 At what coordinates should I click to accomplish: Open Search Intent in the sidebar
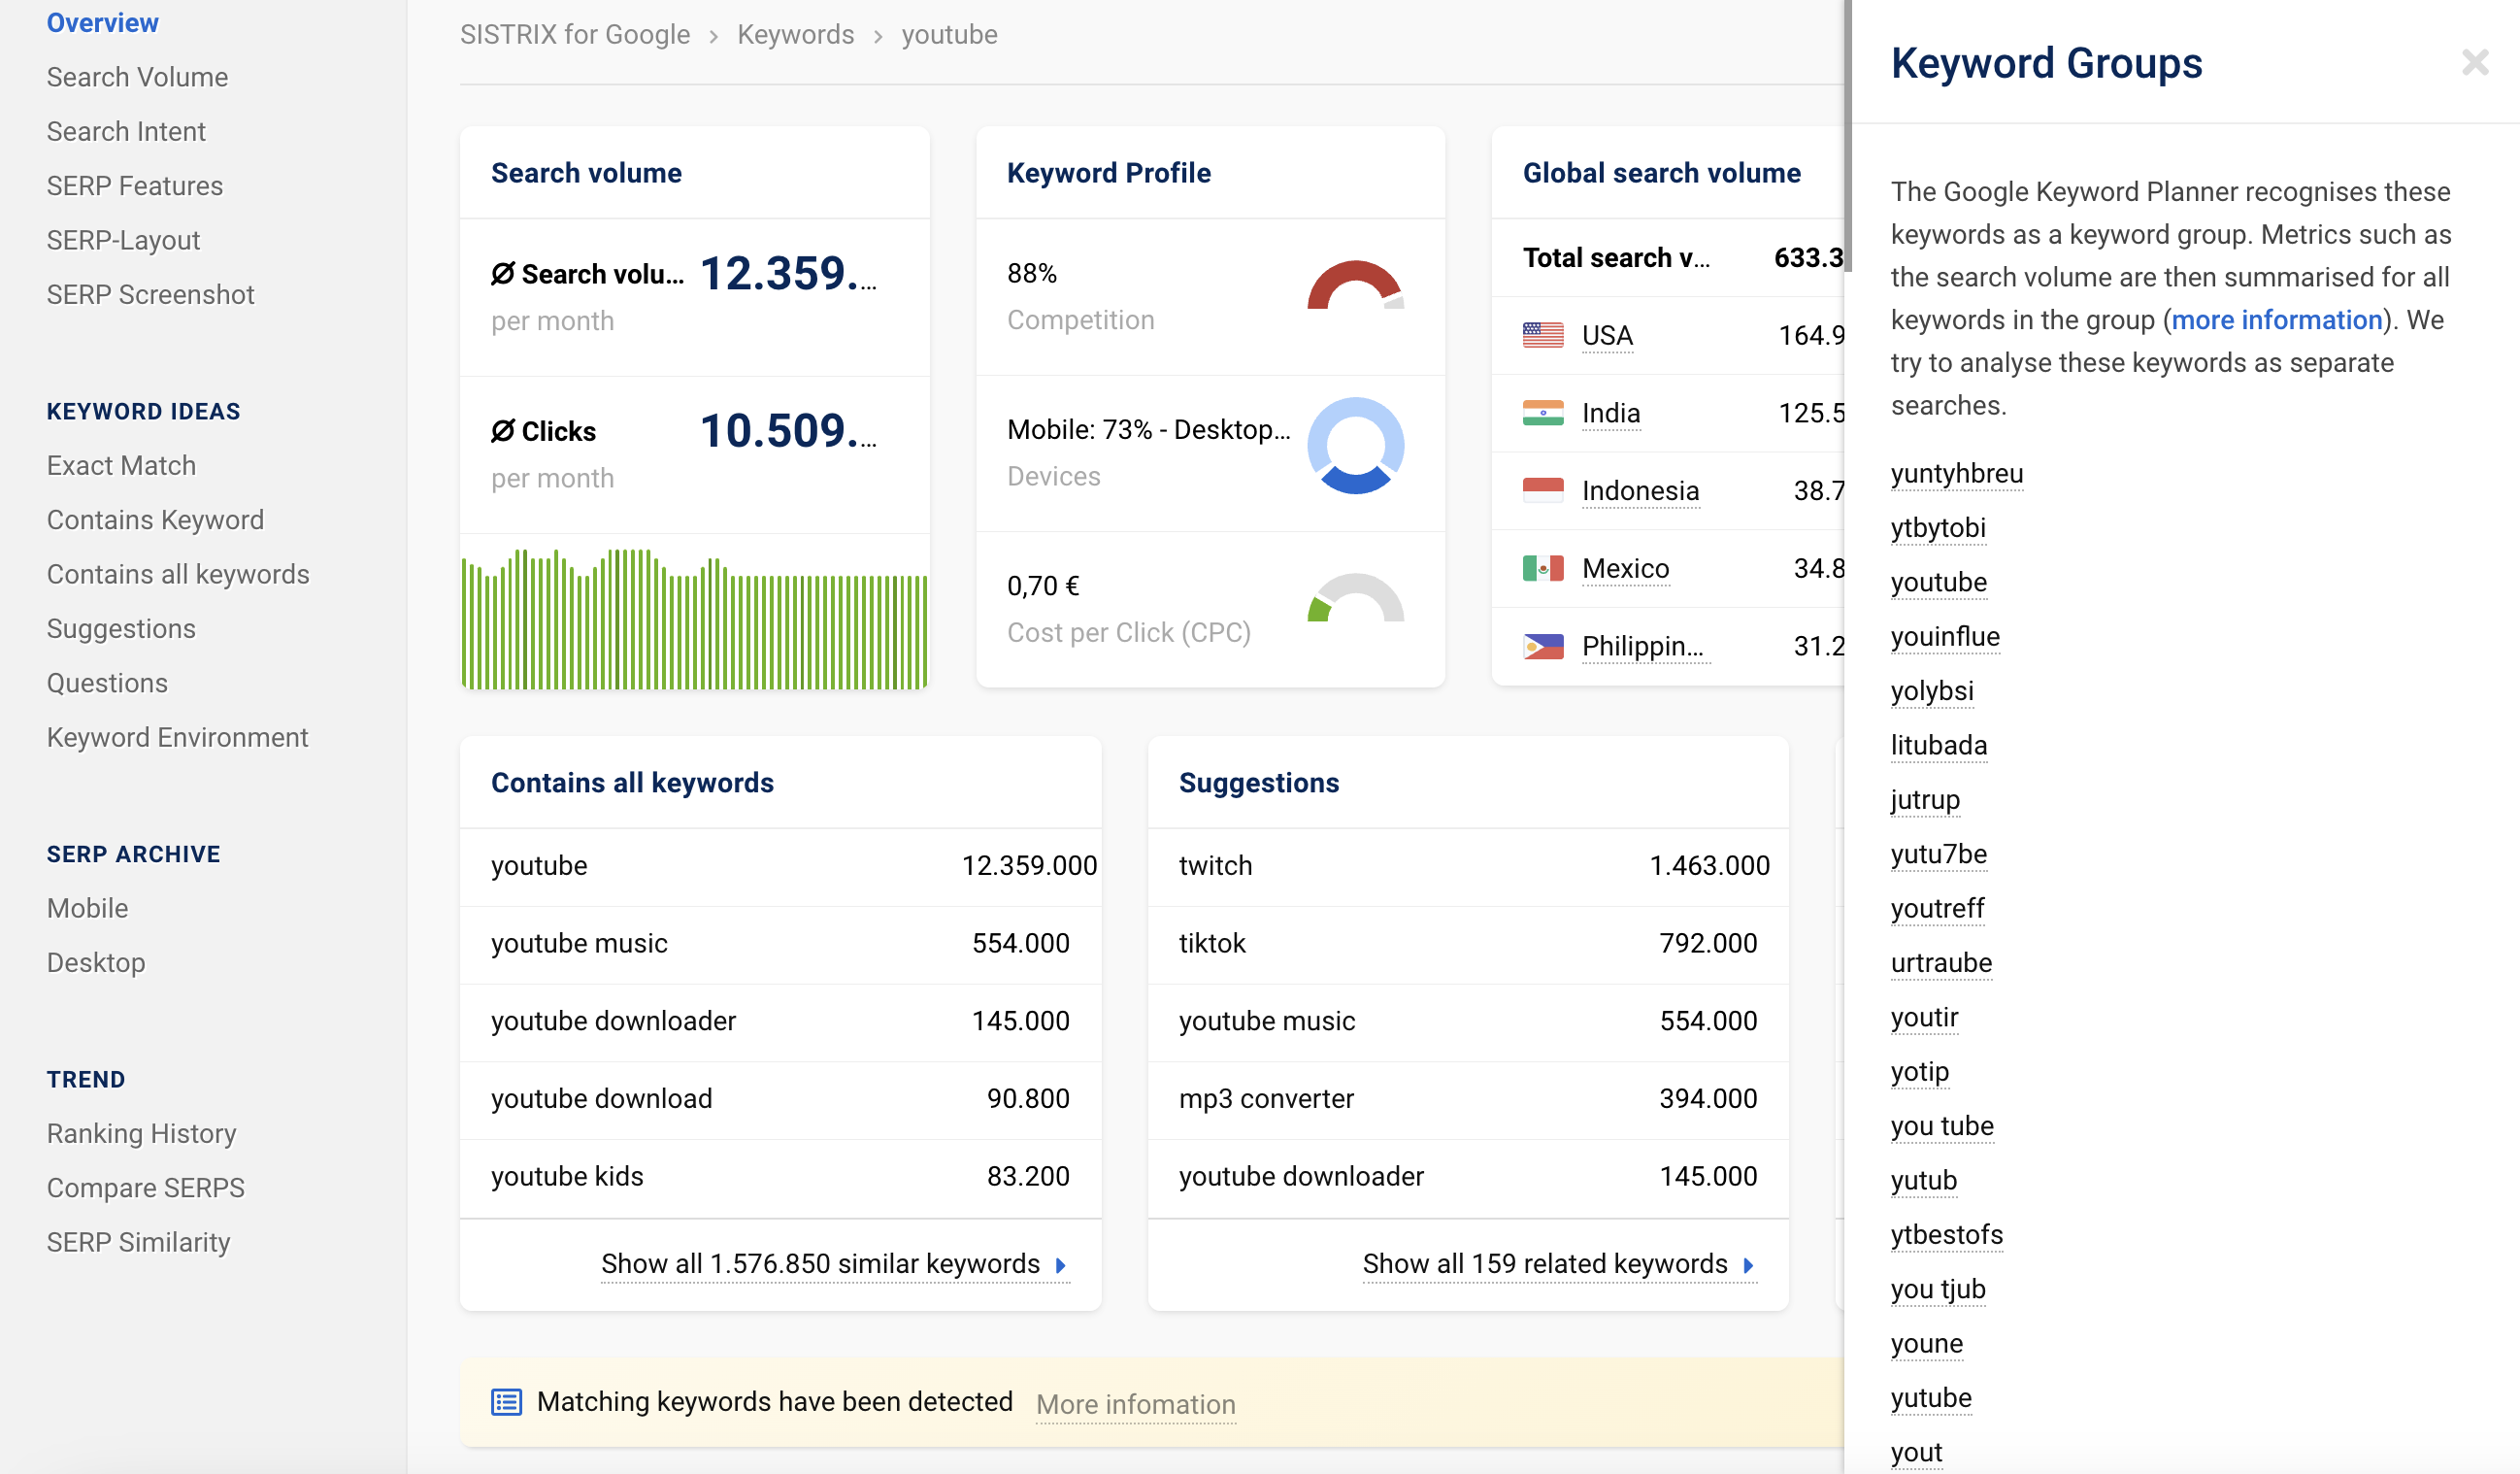pyautogui.click(x=126, y=132)
